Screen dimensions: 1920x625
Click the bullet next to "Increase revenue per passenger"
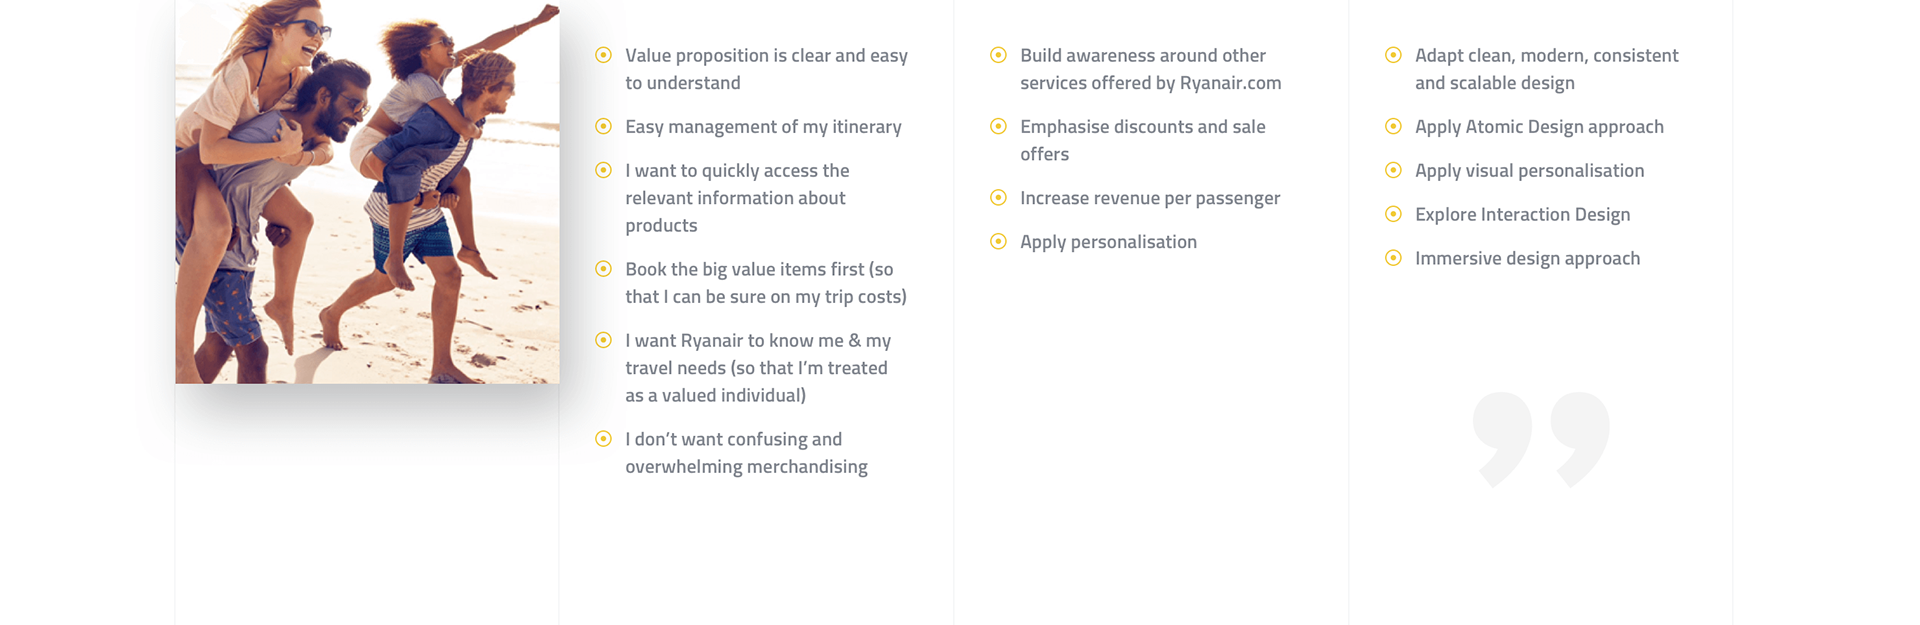click(998, 198)
